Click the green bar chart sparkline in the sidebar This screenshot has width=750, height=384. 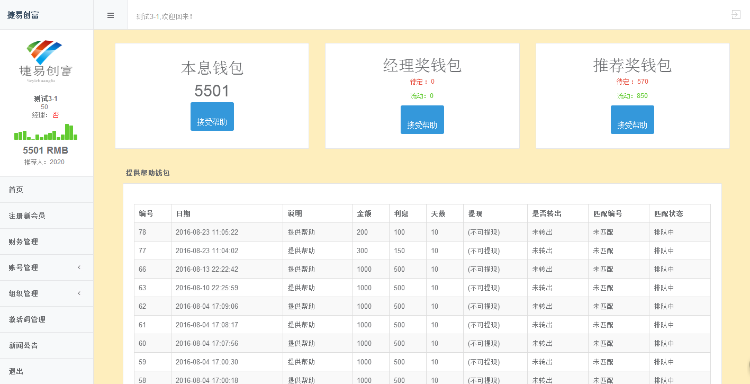(45, 132)
